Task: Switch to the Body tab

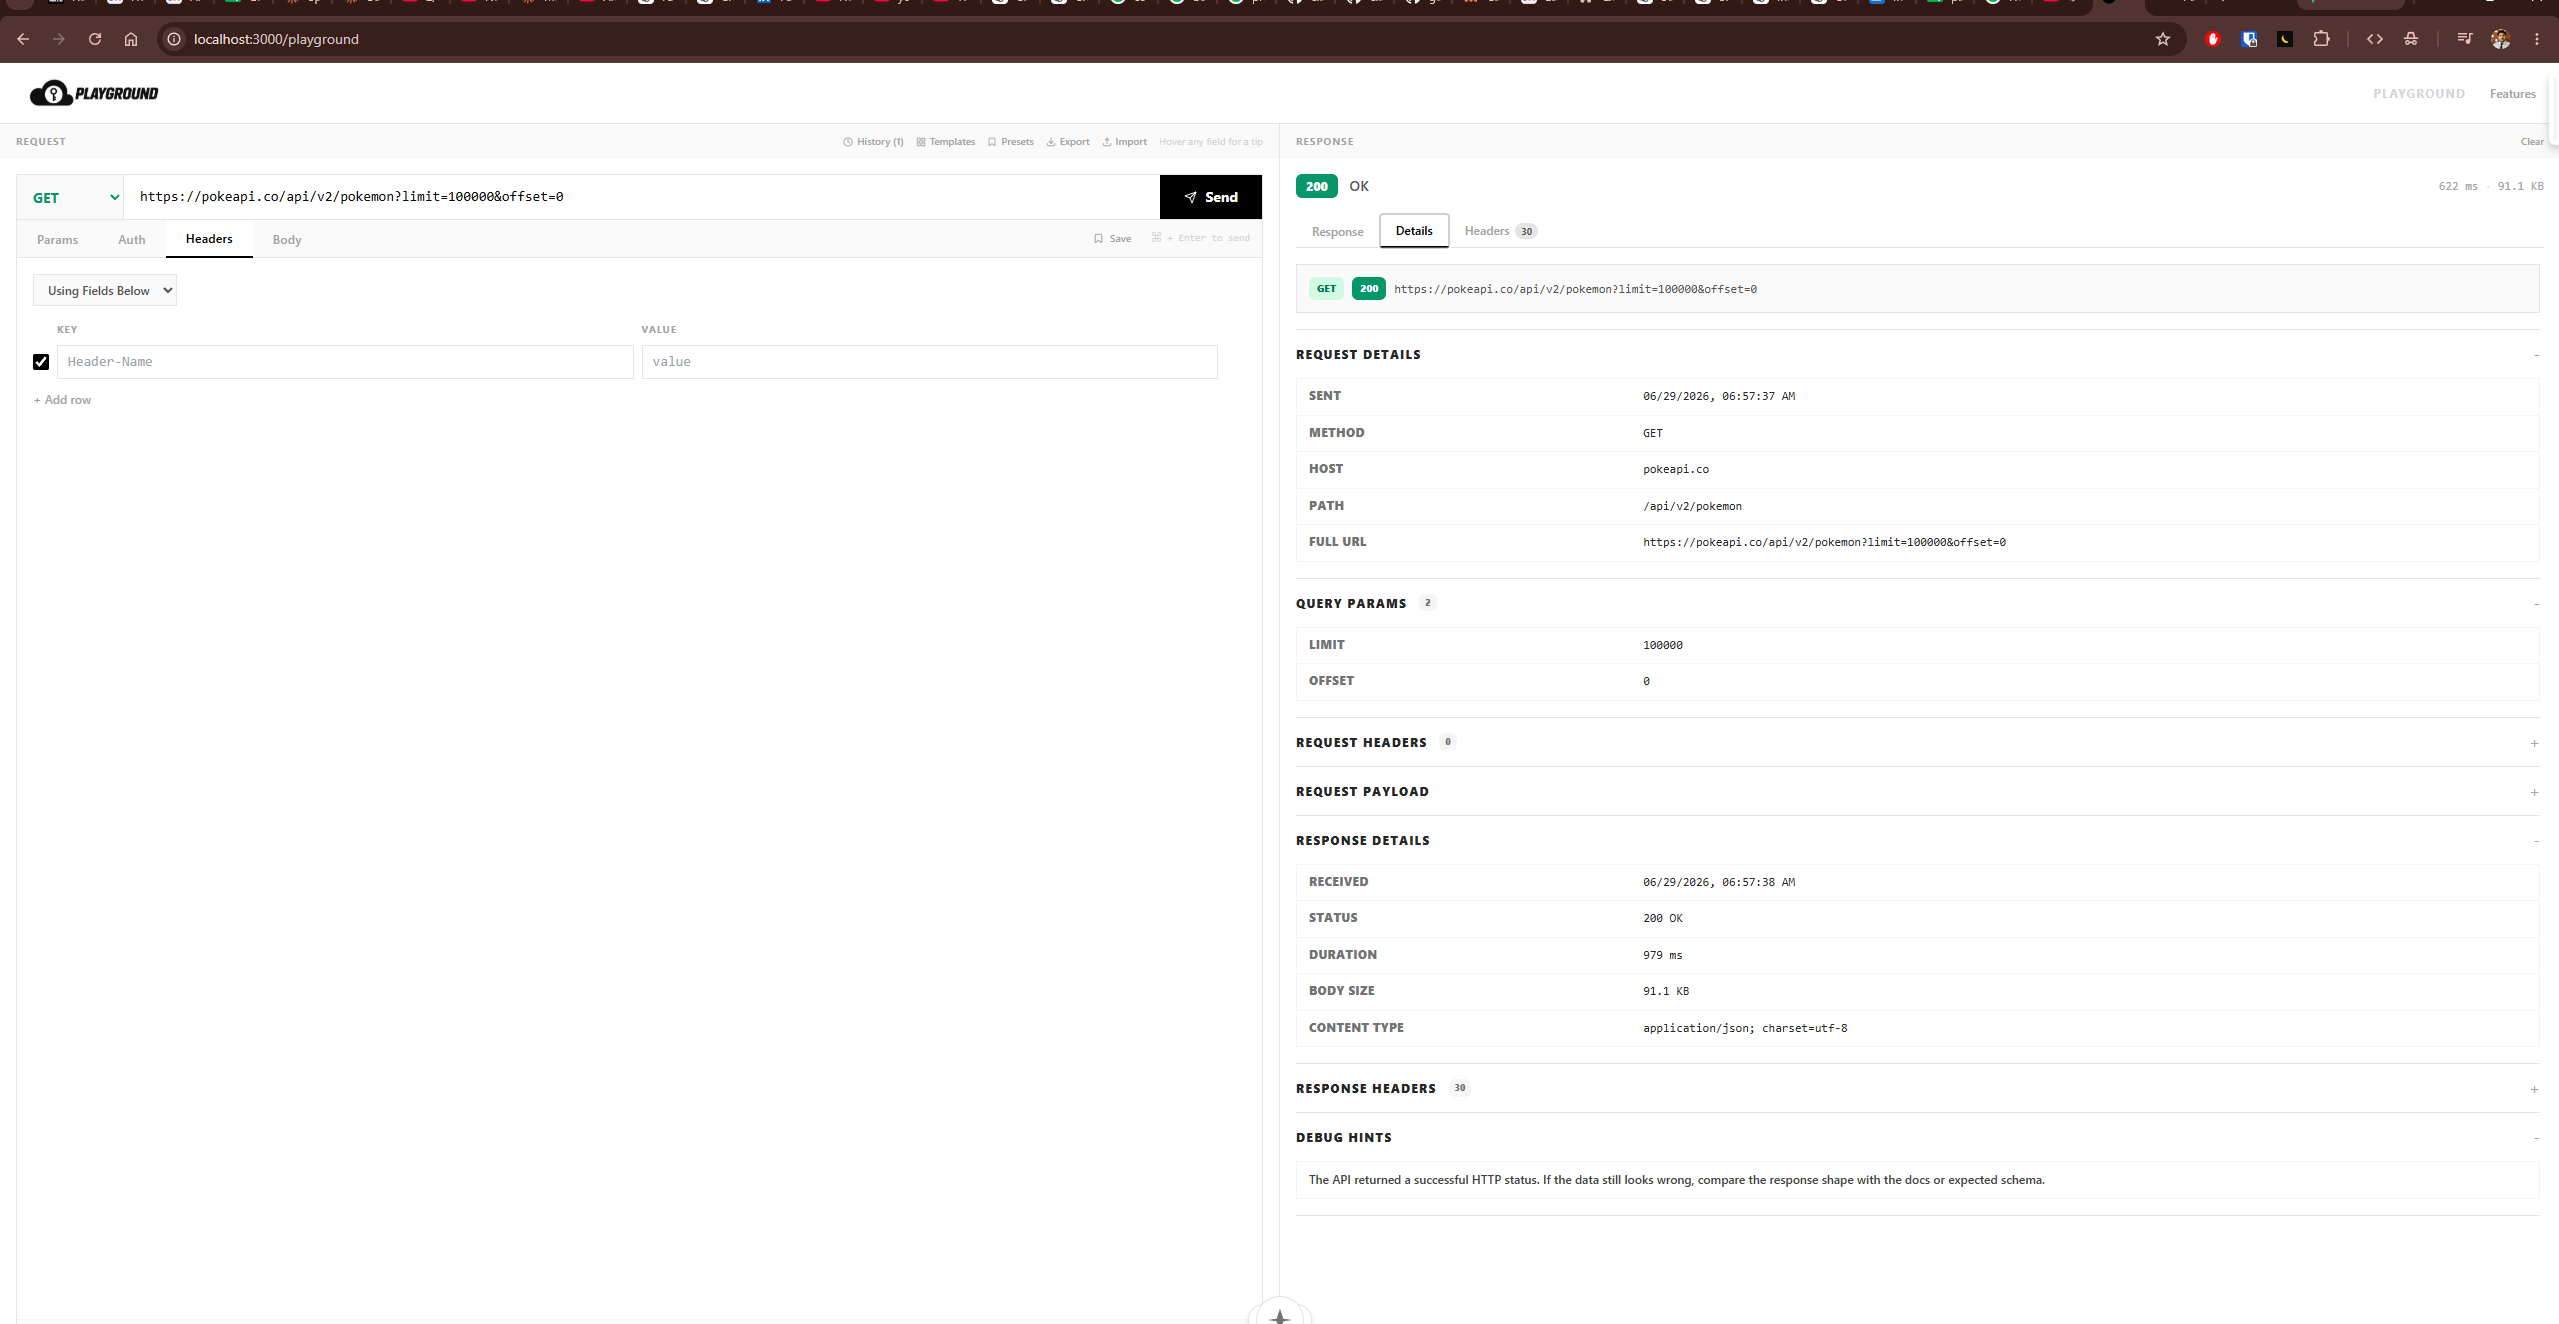Action: (x=287, y=240)
